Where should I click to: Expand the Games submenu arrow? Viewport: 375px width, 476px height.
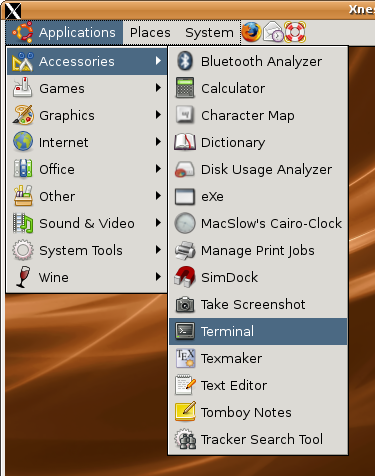click(158, 88)
